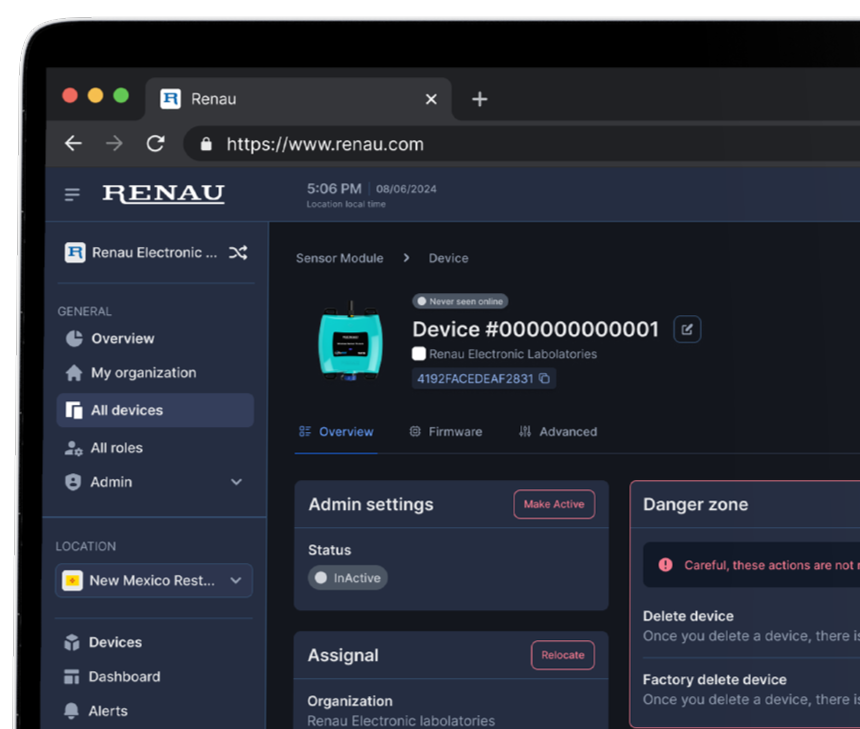Expand the Admin section in sidebar
860x729 pixels.
coord(236,482)
